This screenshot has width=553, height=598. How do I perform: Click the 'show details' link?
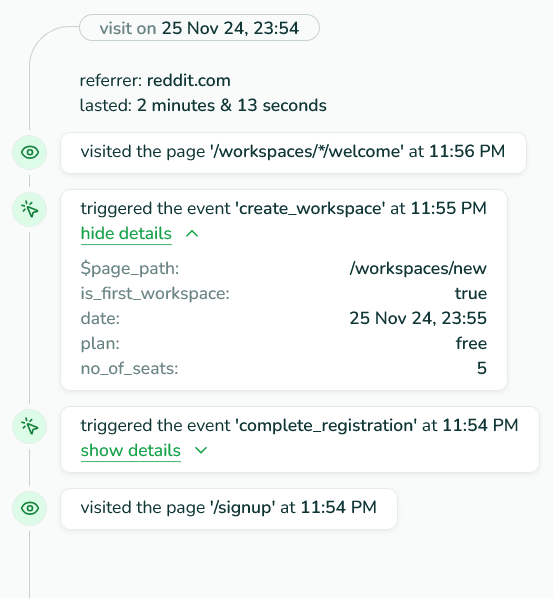131,450
